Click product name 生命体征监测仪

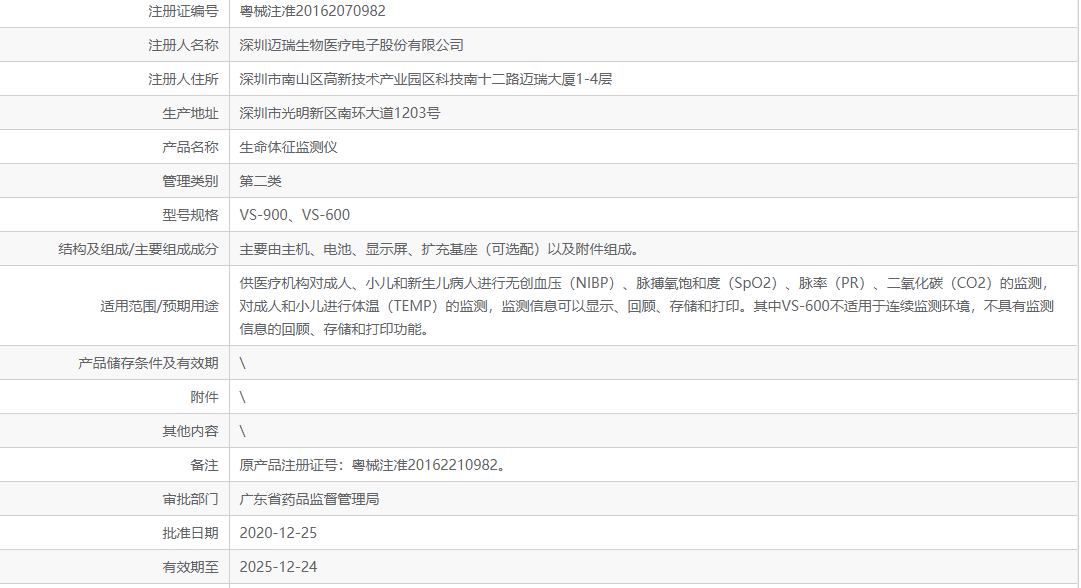coord(279,146)
